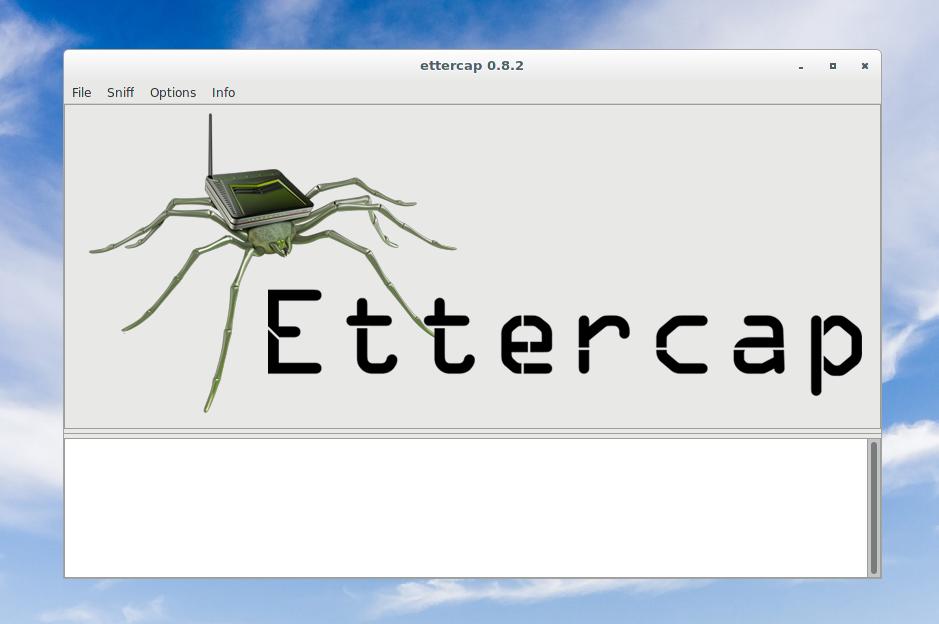Open the Options menu
The width and height of the screenshot is (939, 624).
tap(173, 92)
